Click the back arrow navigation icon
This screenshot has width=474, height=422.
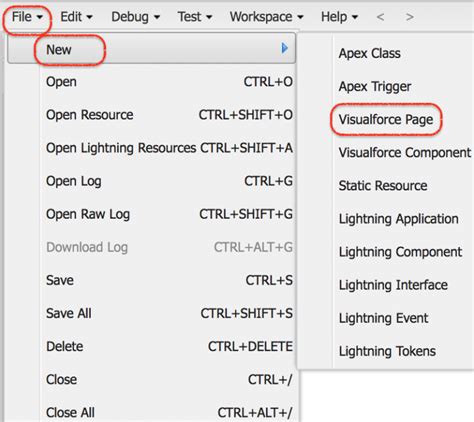pos(380,17)
